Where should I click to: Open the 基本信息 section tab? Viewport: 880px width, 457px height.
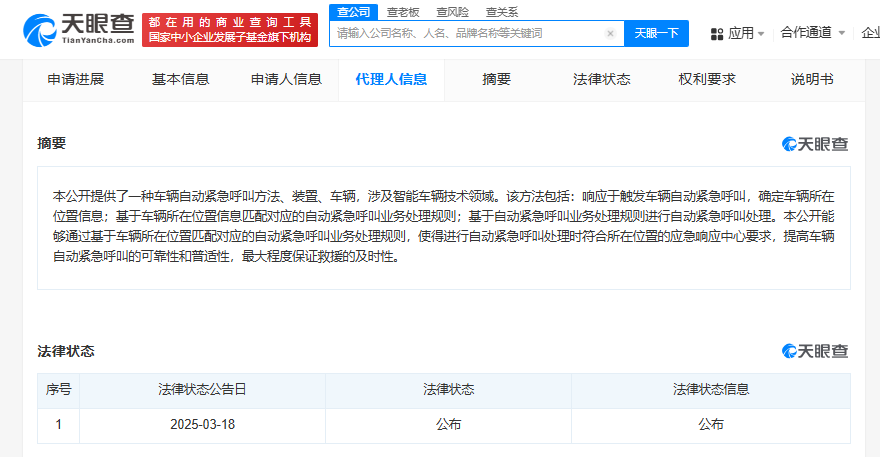(181, 80)
